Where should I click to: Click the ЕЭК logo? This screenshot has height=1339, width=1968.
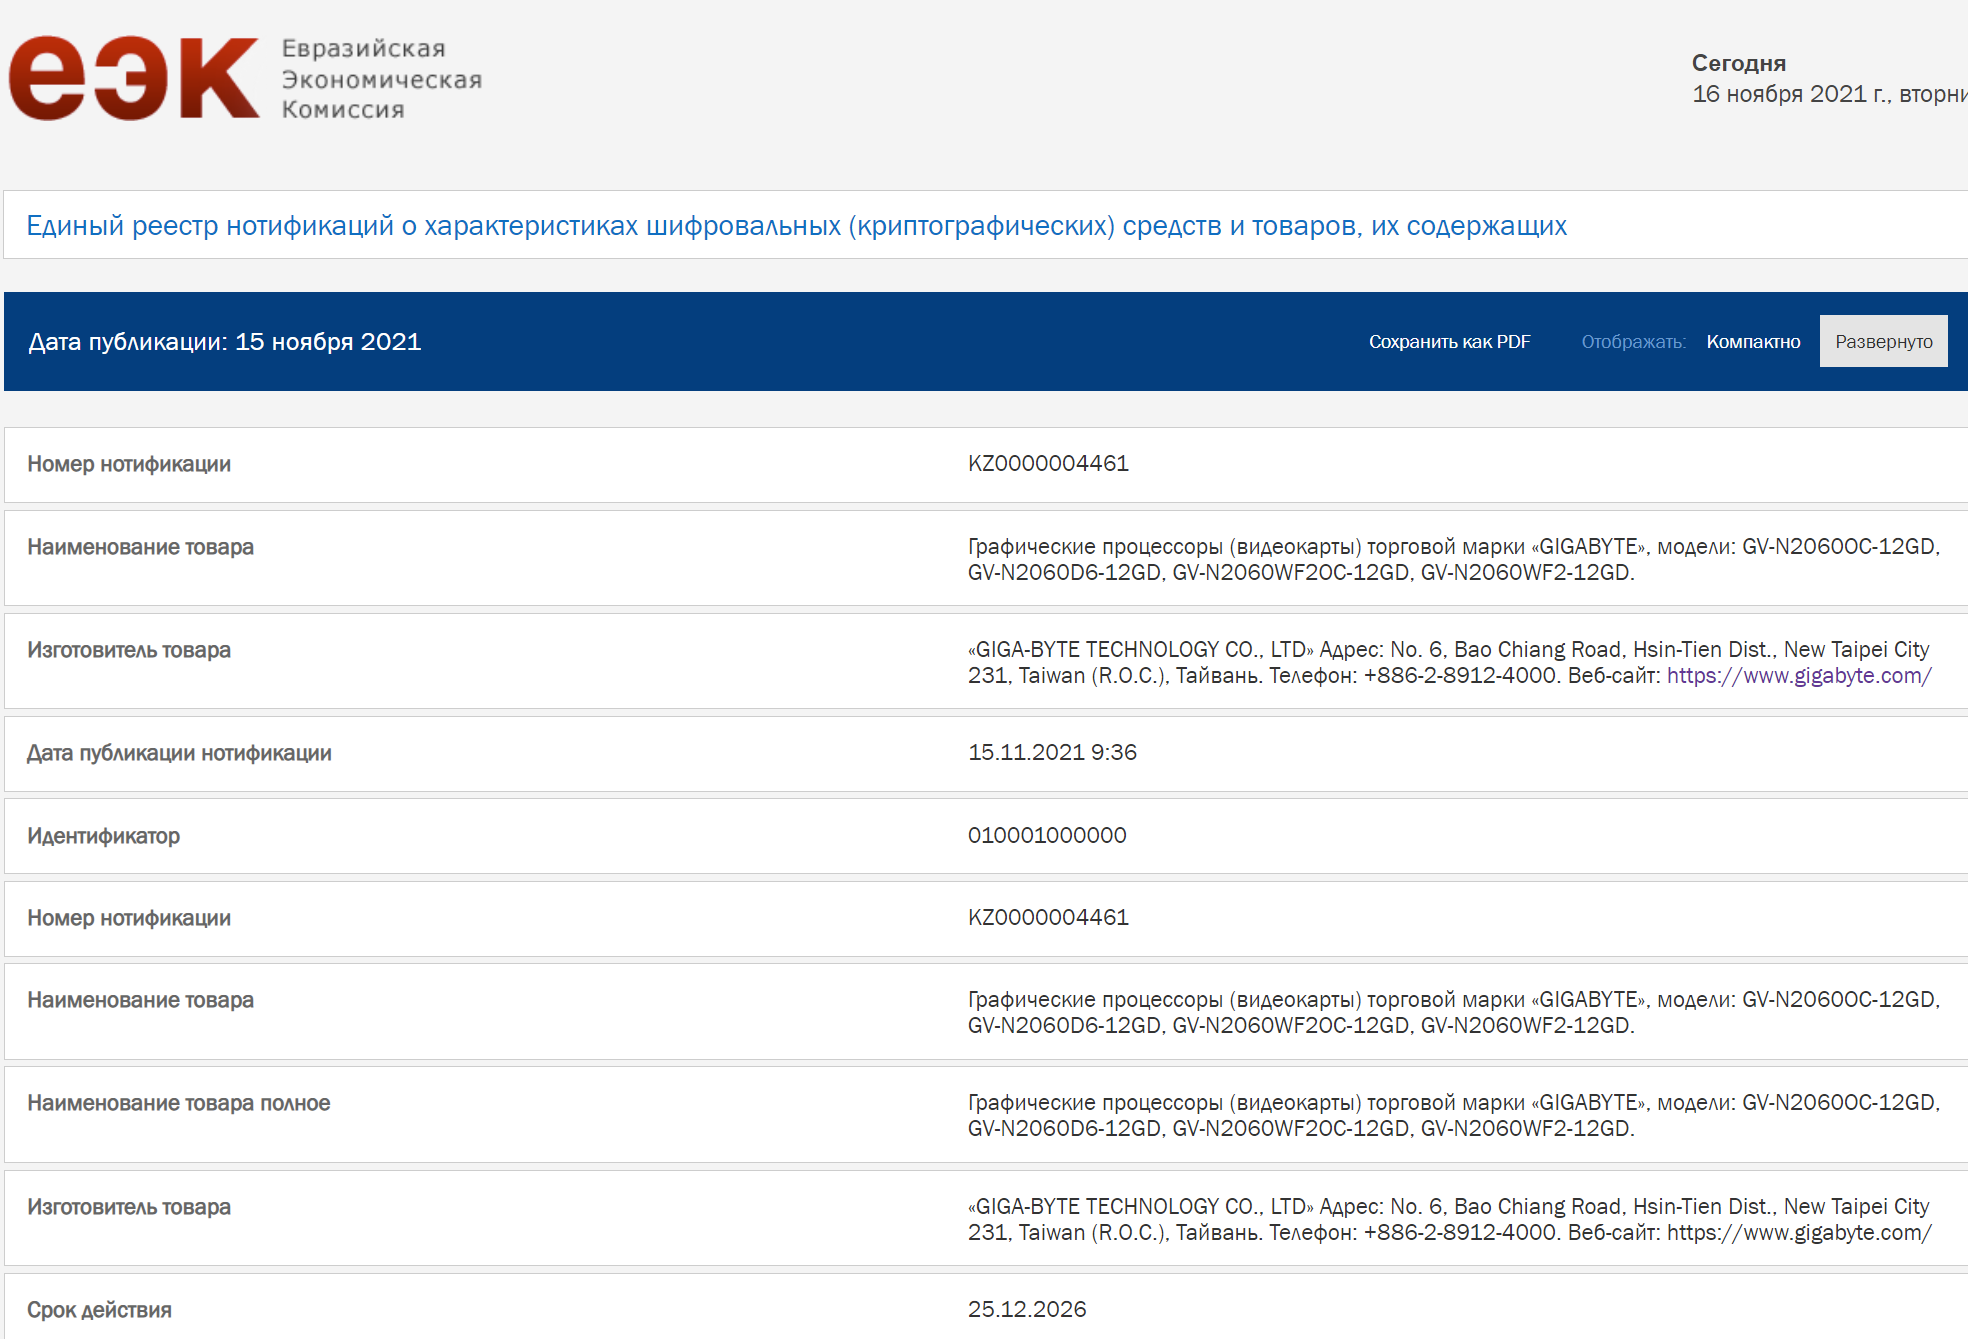click(133, 78)
